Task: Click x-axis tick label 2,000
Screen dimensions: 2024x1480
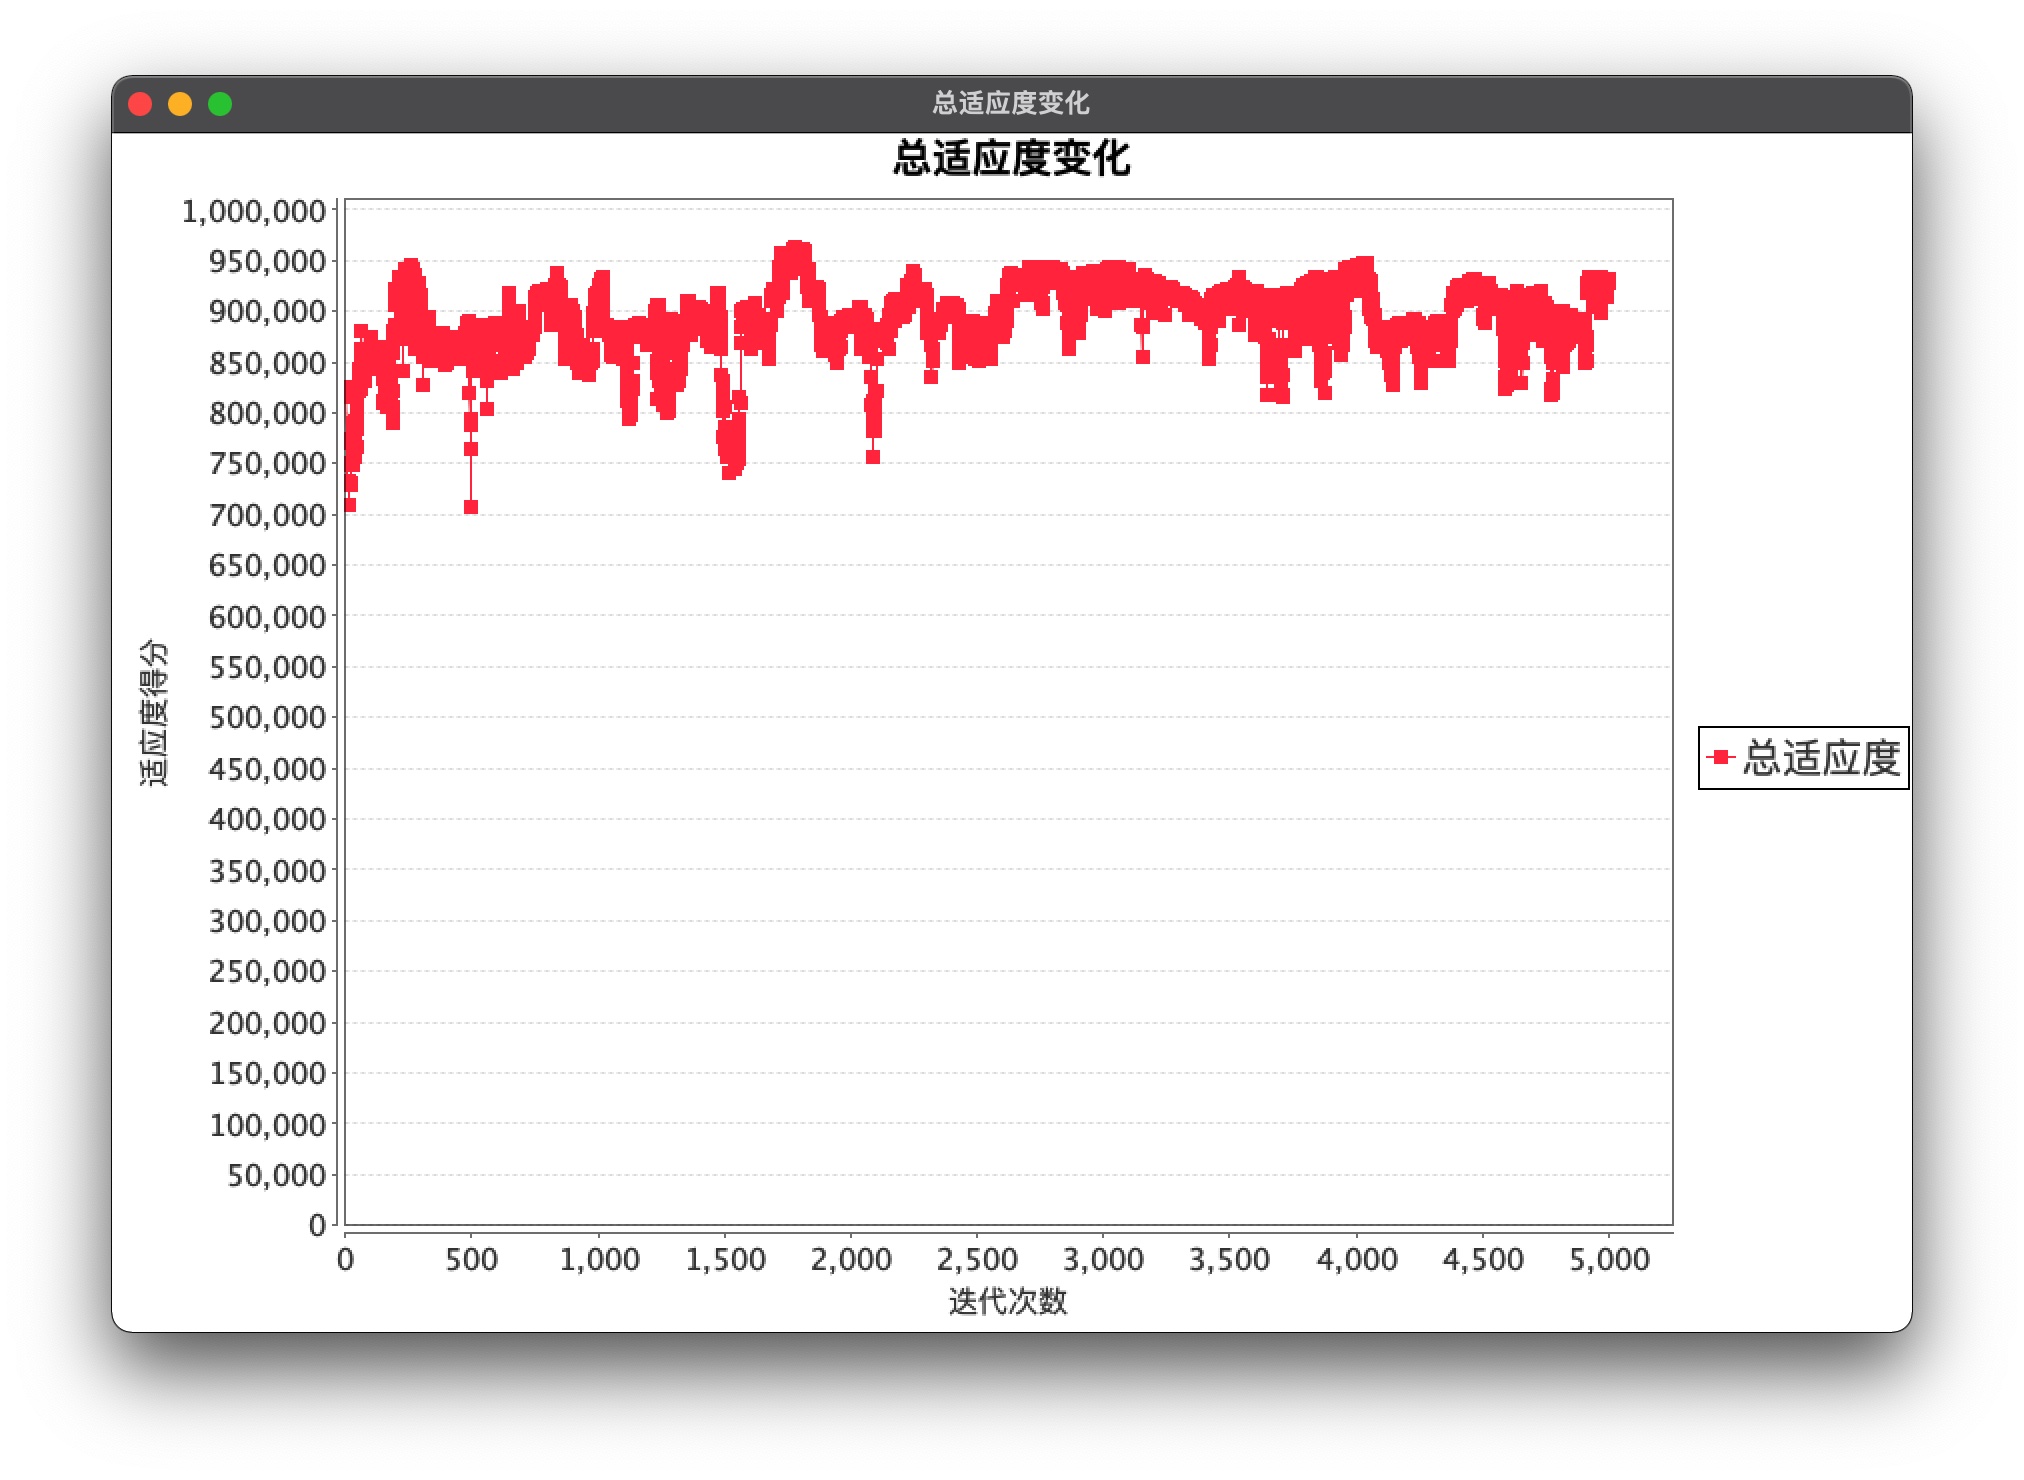Action: [851, 1259]
